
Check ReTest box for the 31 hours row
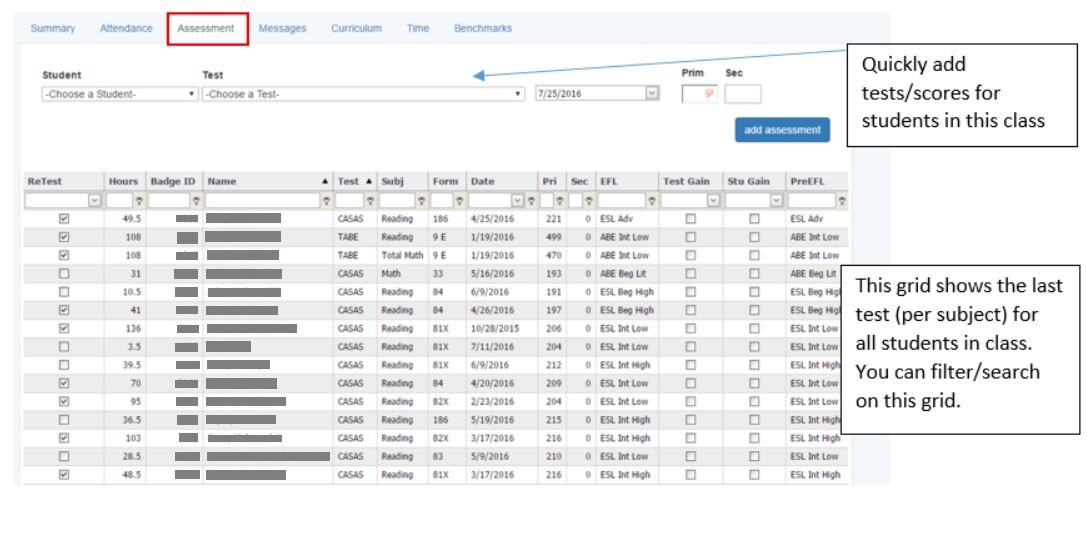(65, 273)
